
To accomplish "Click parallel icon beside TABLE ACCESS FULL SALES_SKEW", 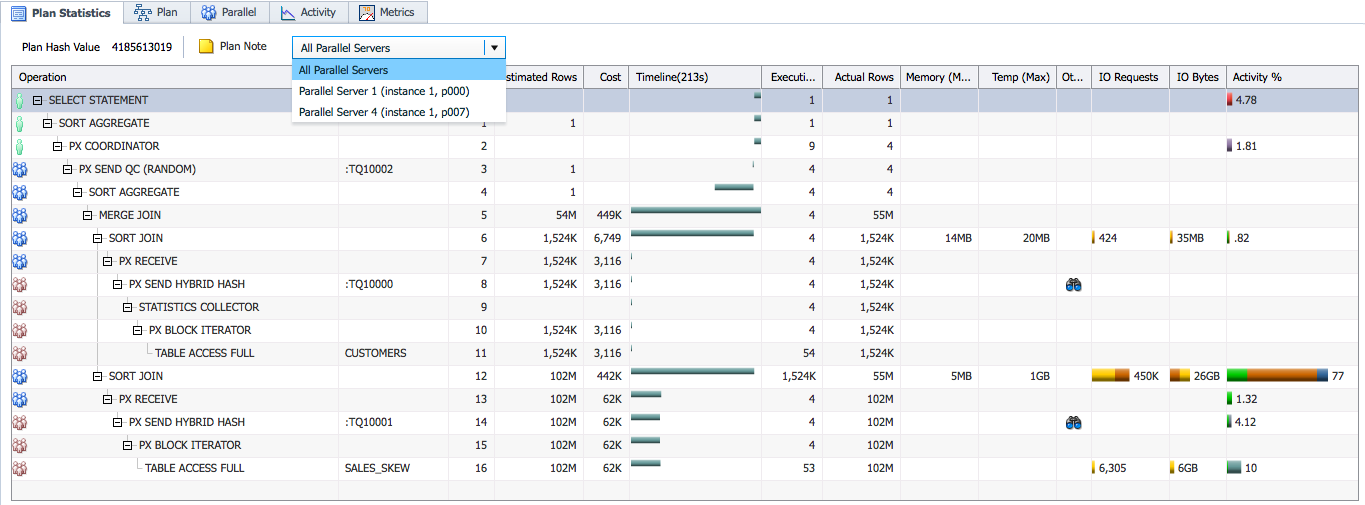I will [x=19, y=468].
